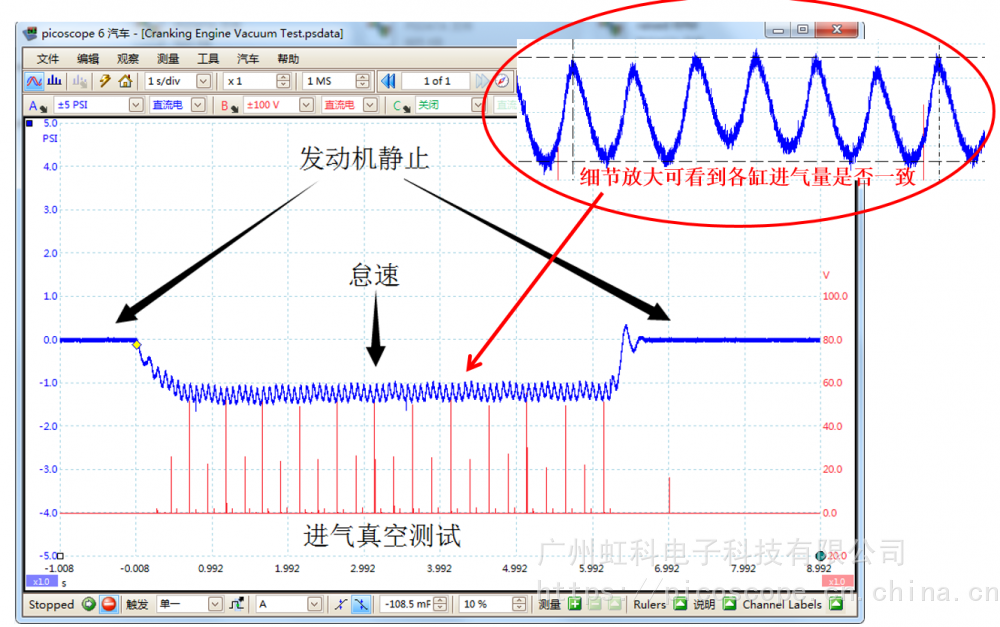Viewport: 1000px width, 627px height.
Task: Open channel A options button
Action: coord(37,105)
